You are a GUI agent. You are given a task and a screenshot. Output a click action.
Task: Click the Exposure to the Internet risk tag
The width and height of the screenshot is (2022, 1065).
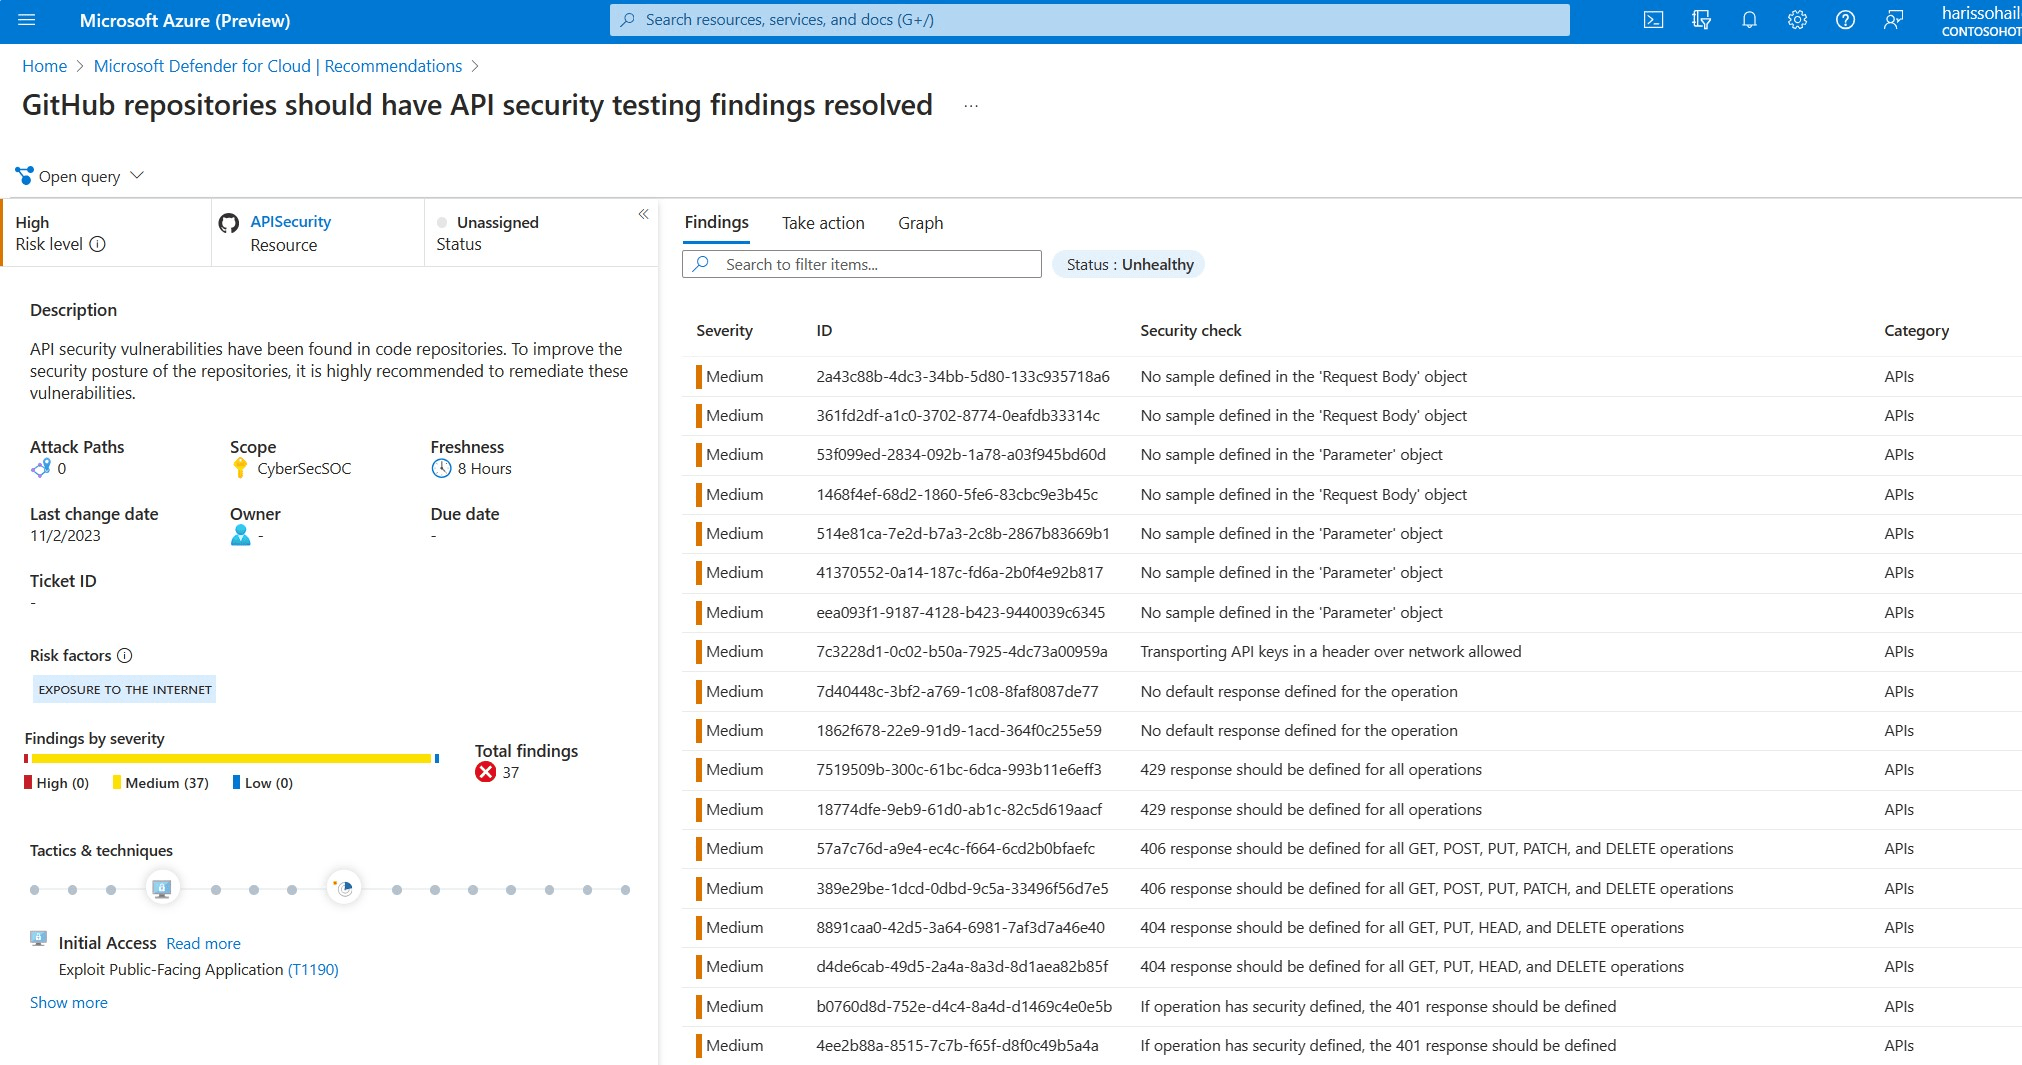(123, 689)
